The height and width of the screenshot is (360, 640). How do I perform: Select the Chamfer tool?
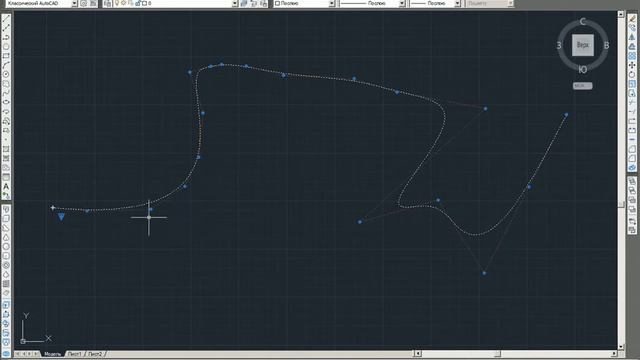(632, 149)
